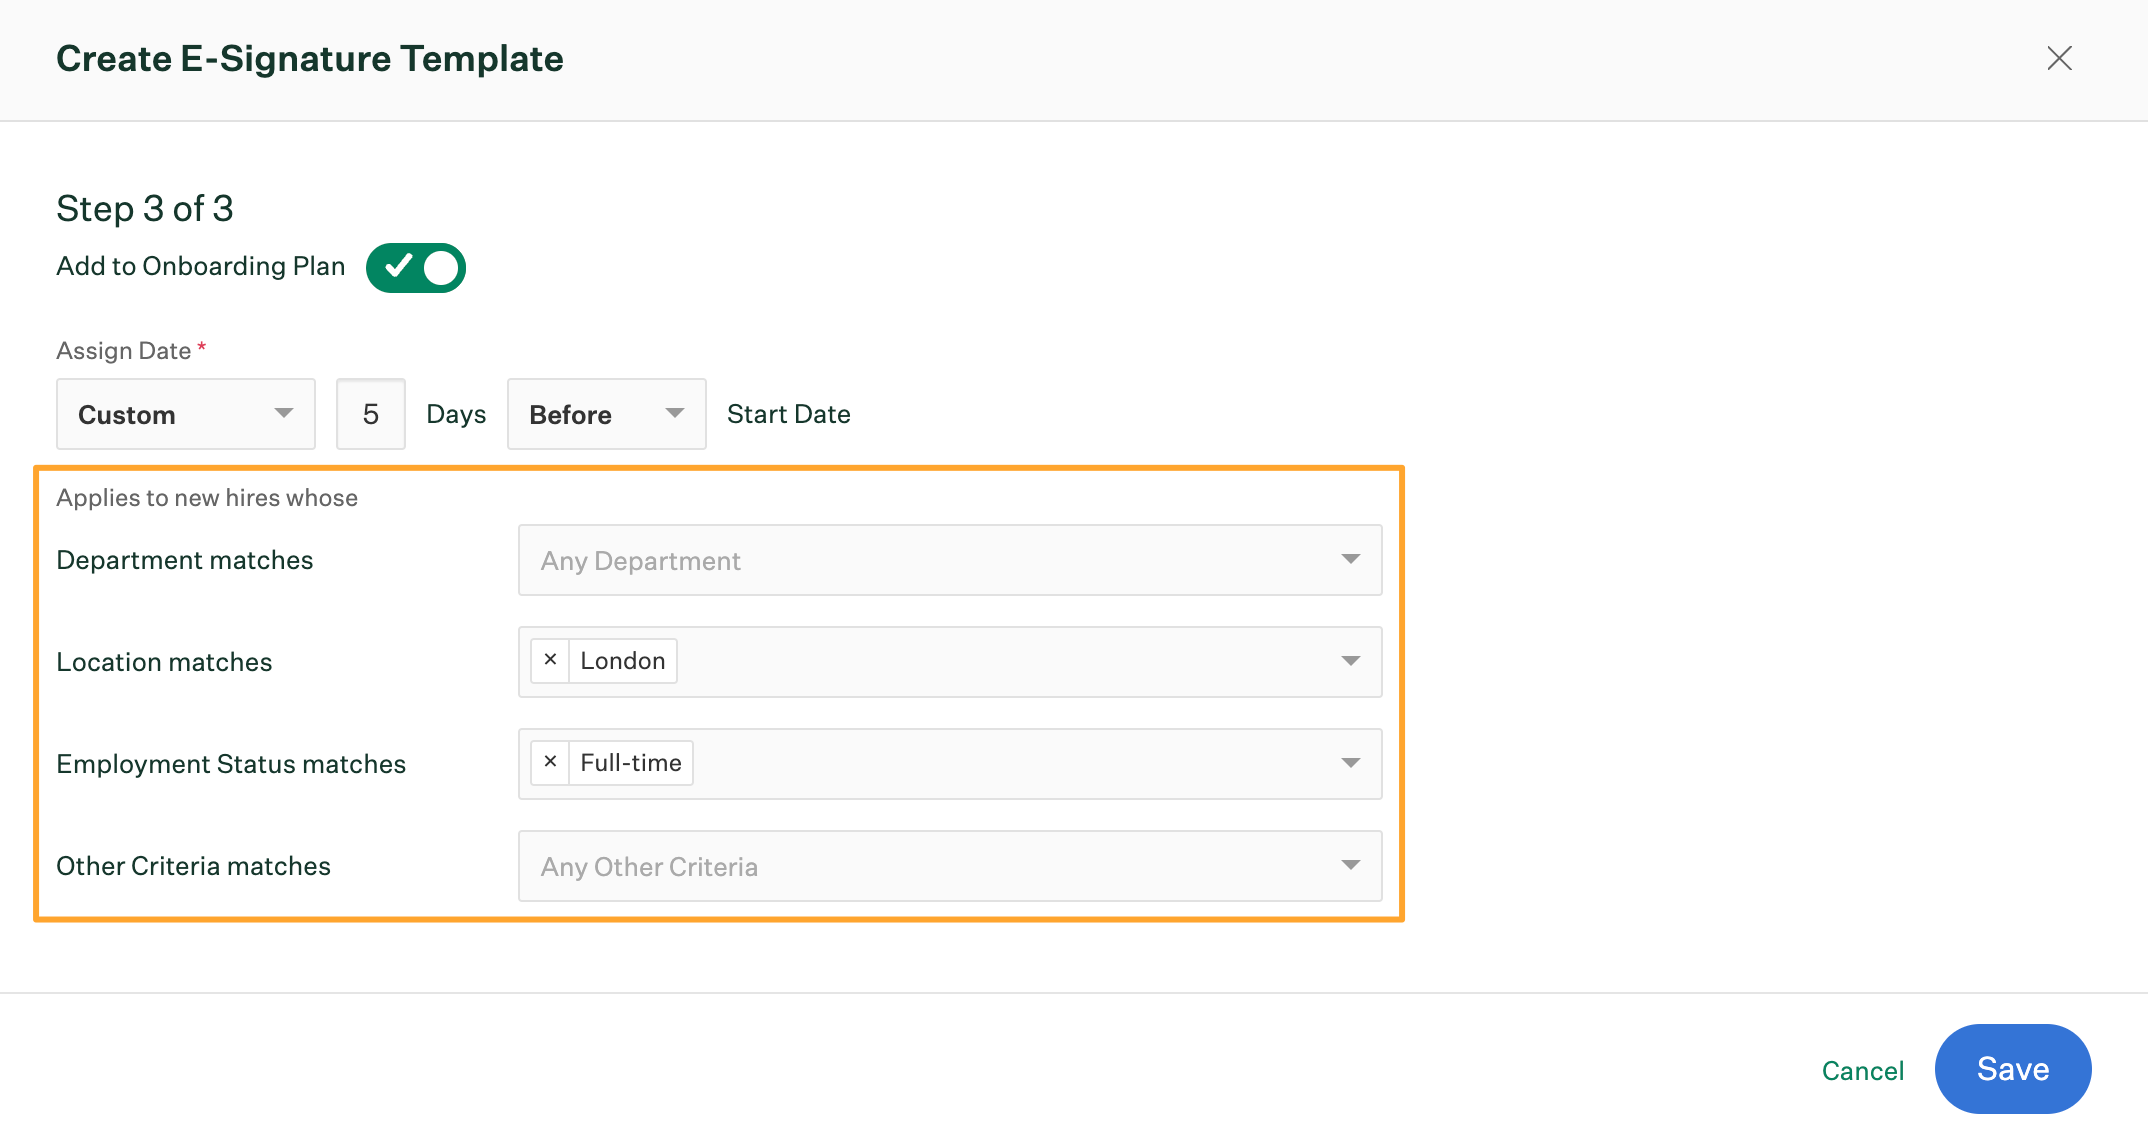
Task: Open the Custom assign date dropdown
Action: coord(186,414)
